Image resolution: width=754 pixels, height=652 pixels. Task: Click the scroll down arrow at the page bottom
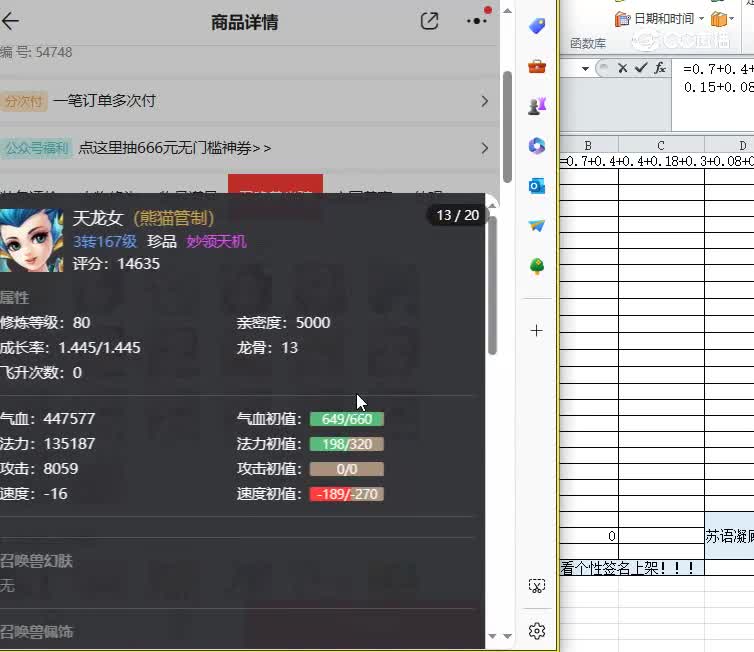pos(507,636)
